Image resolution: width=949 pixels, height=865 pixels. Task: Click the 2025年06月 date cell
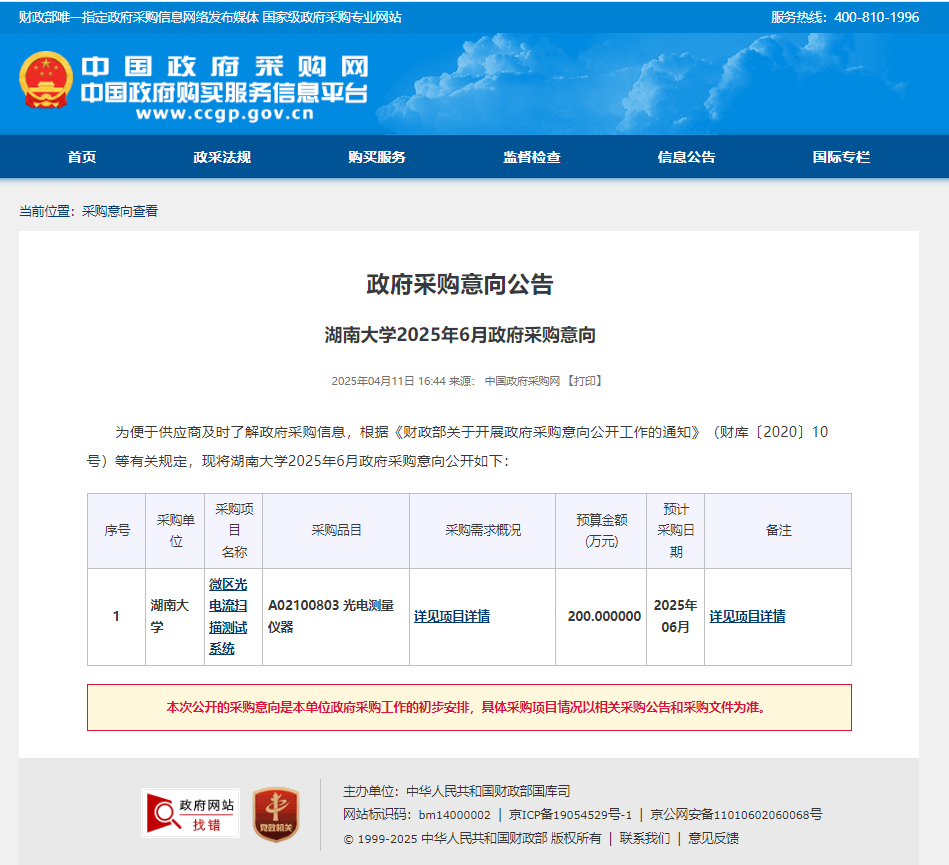[x=675, y=616]
